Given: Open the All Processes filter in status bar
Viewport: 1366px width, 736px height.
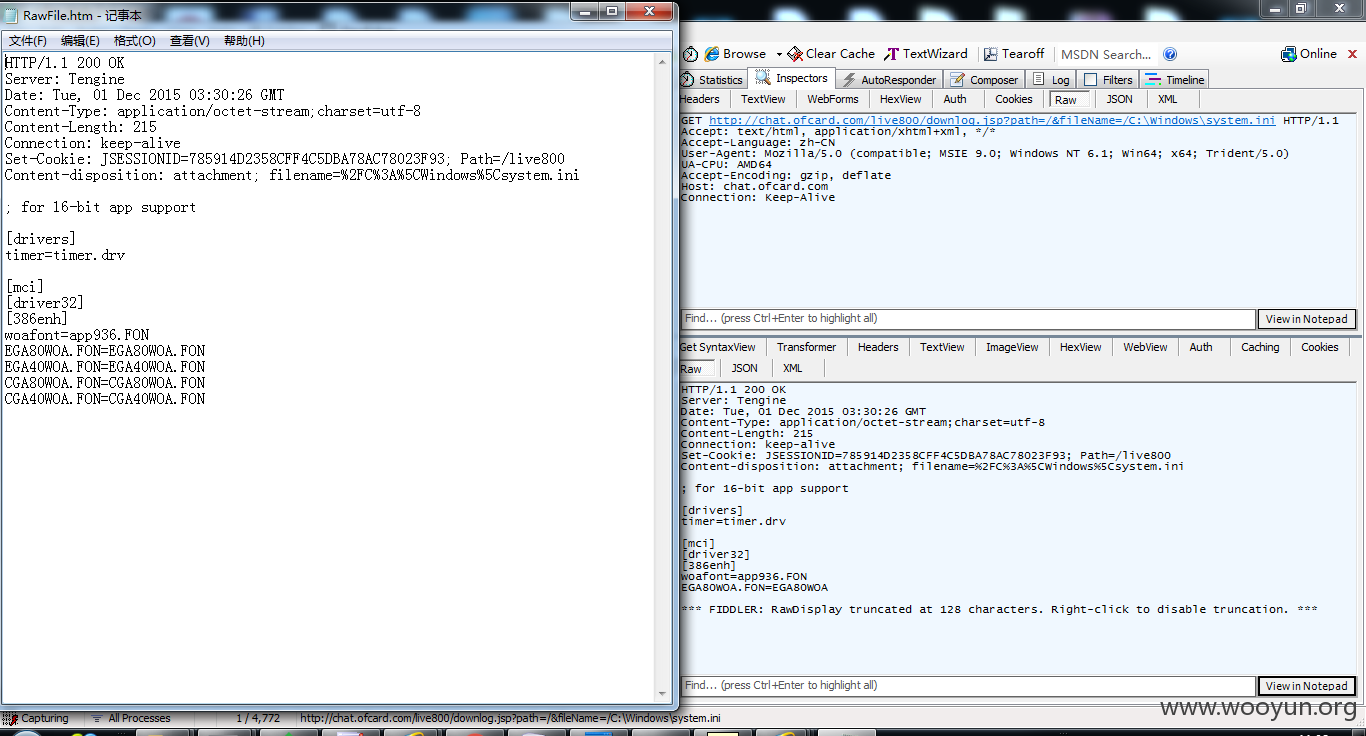Looking at the screenshot, I should [131, 718].
